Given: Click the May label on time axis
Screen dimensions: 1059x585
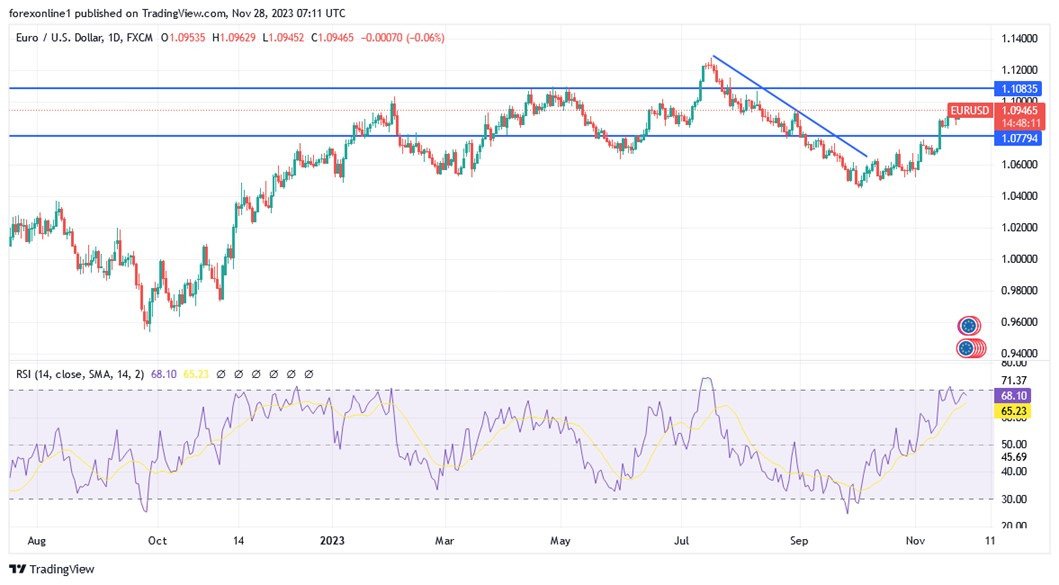Looking at the screenshot, I should click(561, 540).
